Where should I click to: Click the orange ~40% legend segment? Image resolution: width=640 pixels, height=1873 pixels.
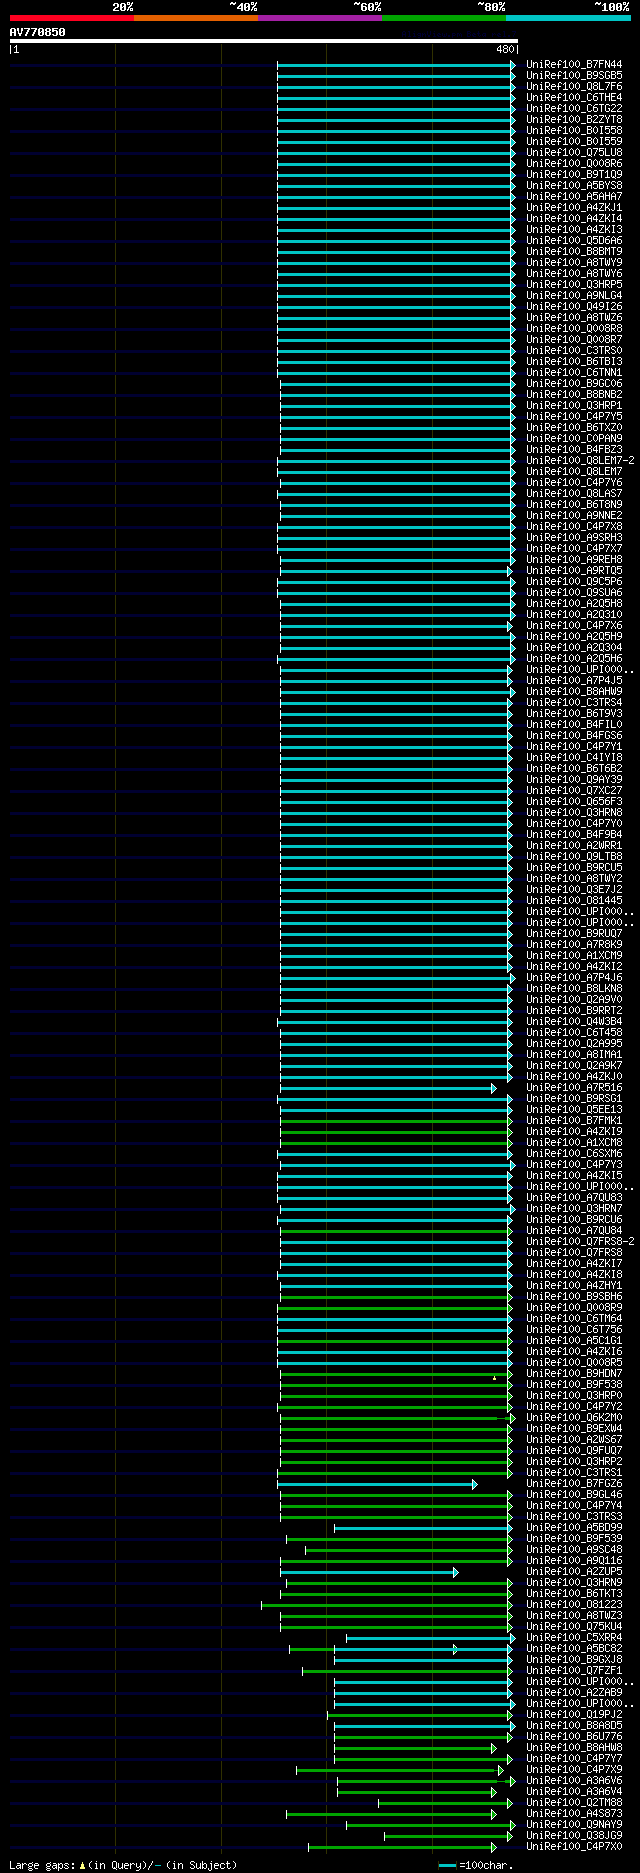[196, 18]
